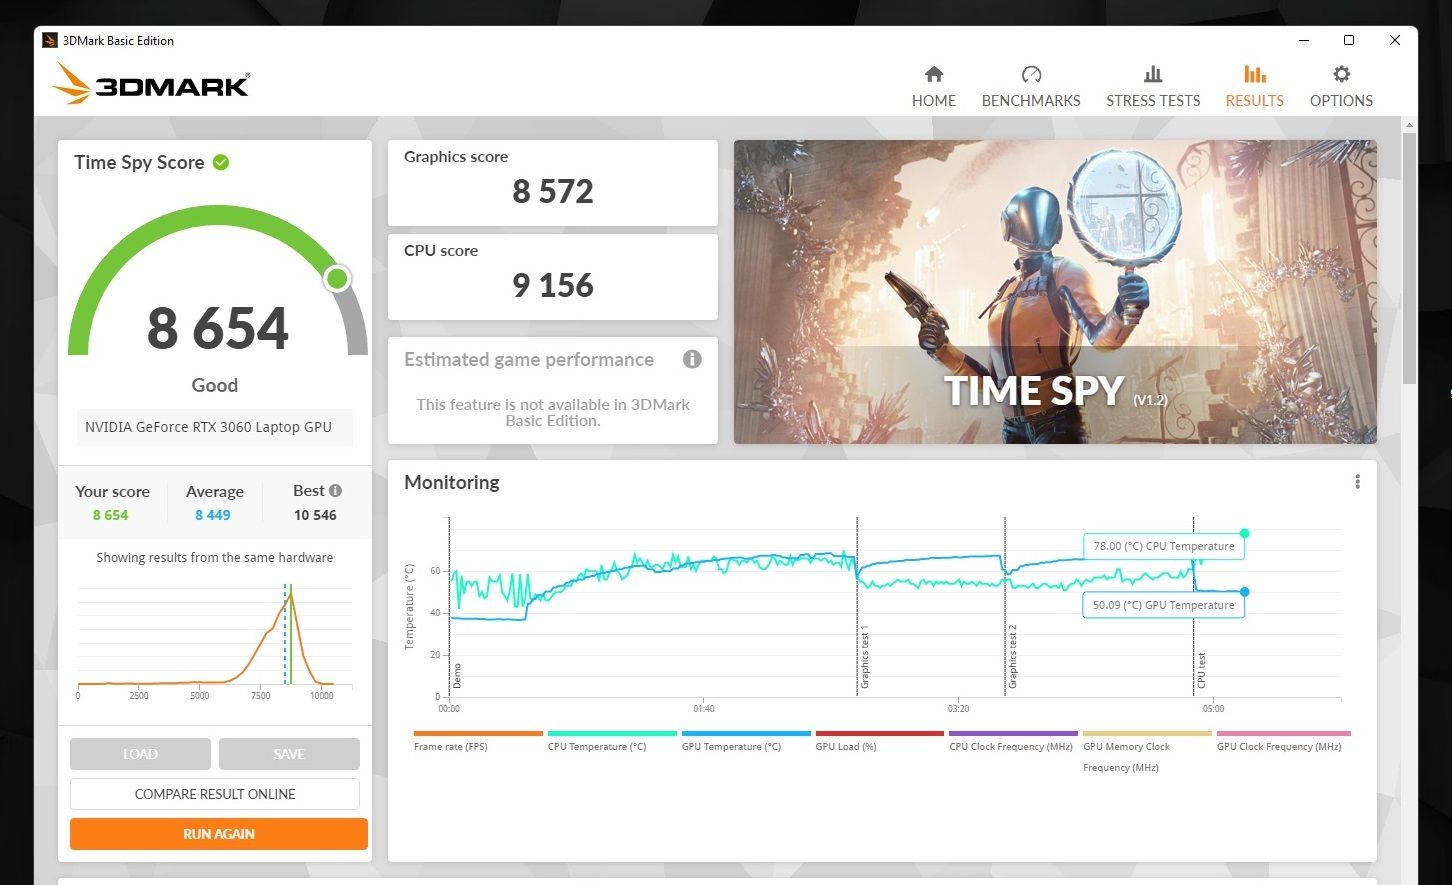The image size is (1452, 885).
Task: Maximize the 3DMark Basic Edition window
Action: tap(1349, 40)
